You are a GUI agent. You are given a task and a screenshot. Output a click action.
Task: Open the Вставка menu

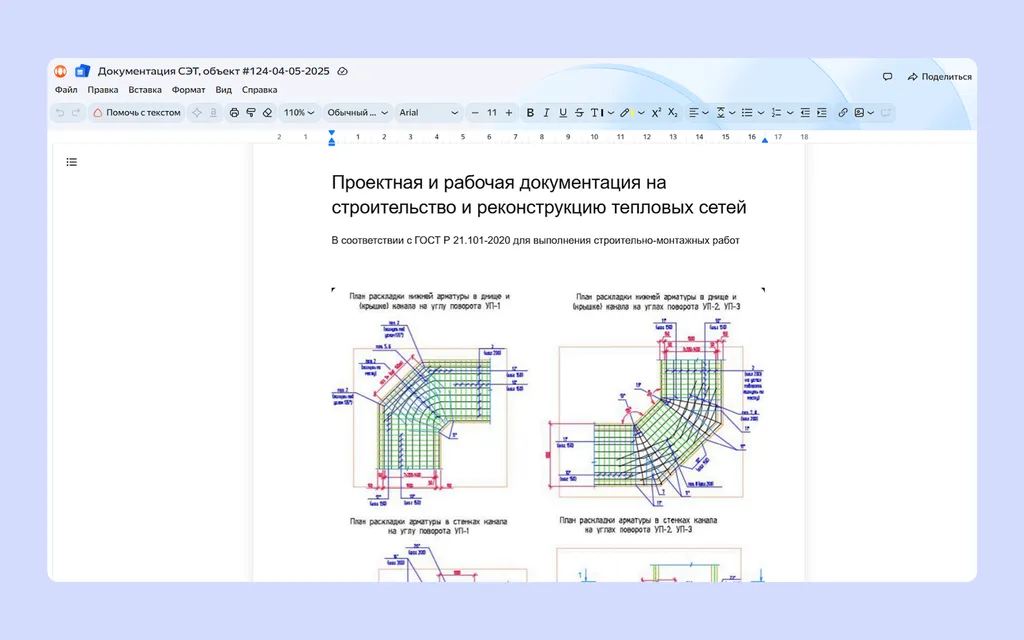tap(145, 90)
